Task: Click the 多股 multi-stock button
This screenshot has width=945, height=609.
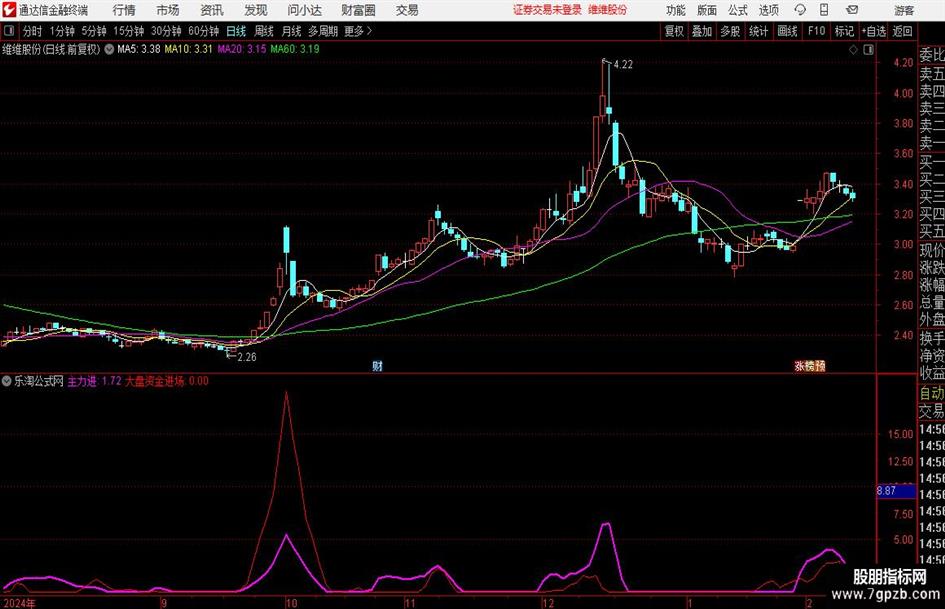Action: coord(730,31)
